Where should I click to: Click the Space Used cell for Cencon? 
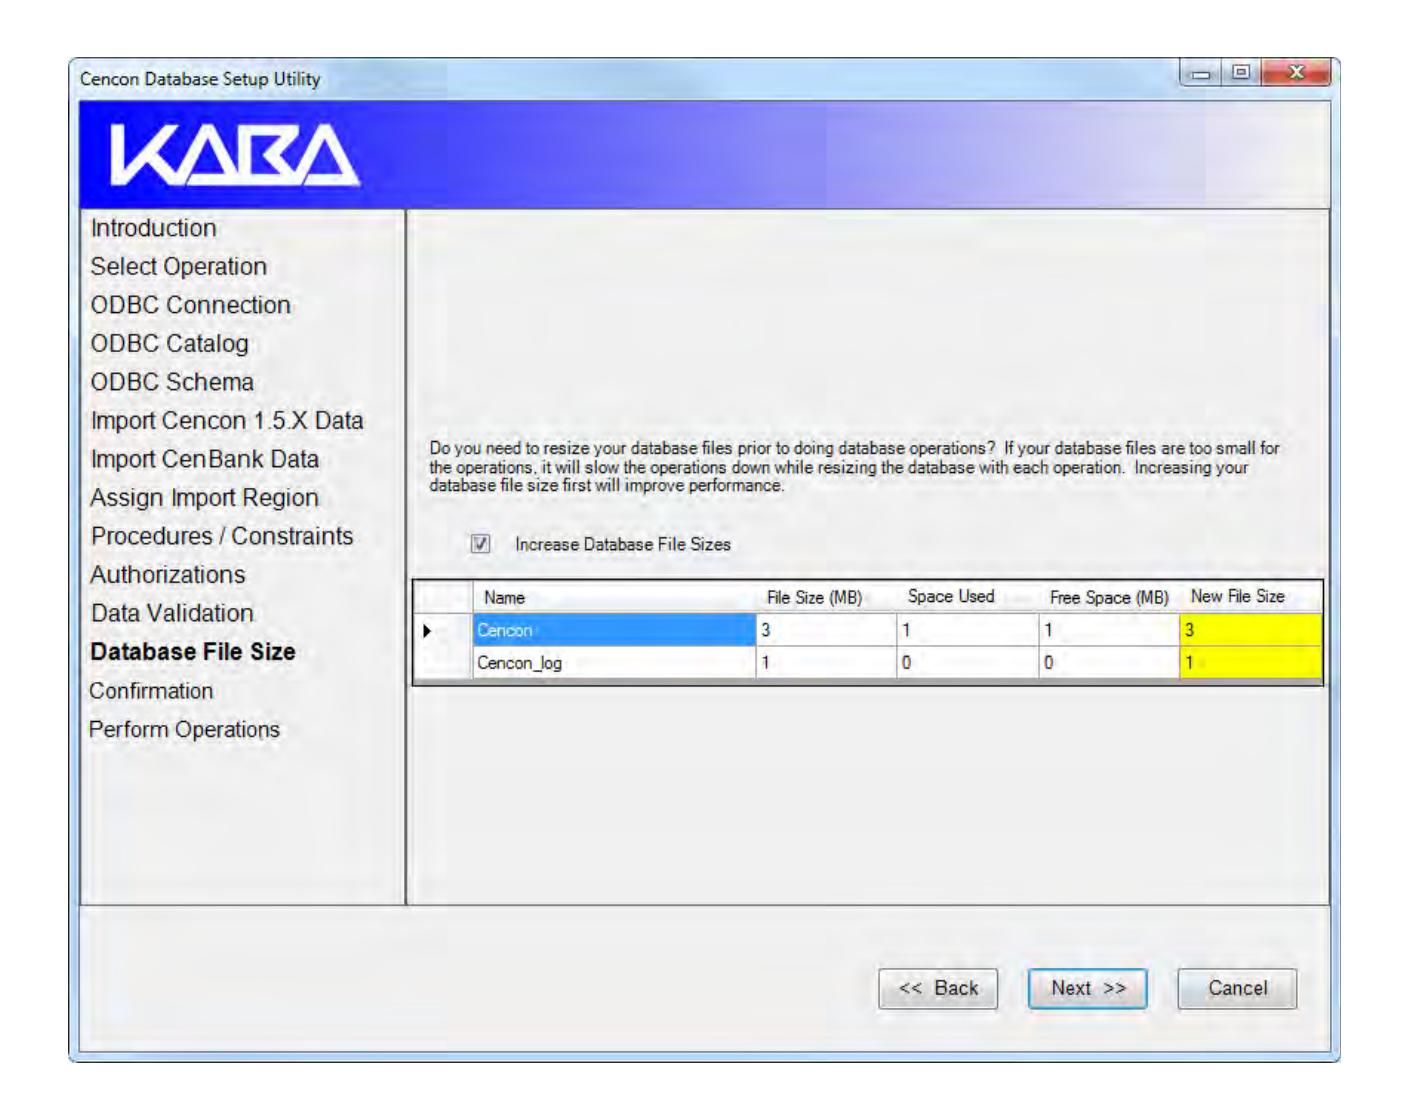tap(967, 631)
